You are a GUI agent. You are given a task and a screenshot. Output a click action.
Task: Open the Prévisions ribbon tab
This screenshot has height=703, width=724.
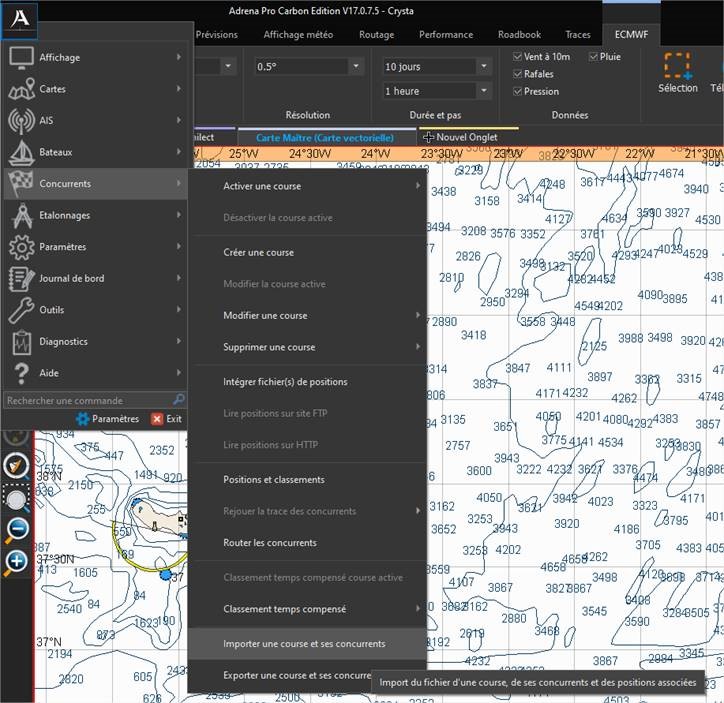click(217, 35)
